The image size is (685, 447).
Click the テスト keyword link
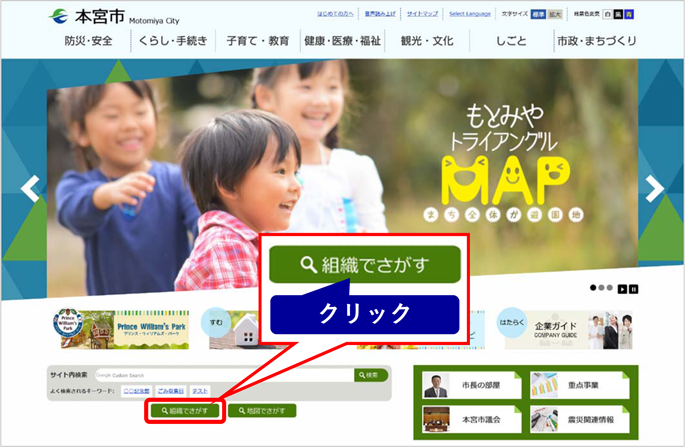[x=200, y=391]
